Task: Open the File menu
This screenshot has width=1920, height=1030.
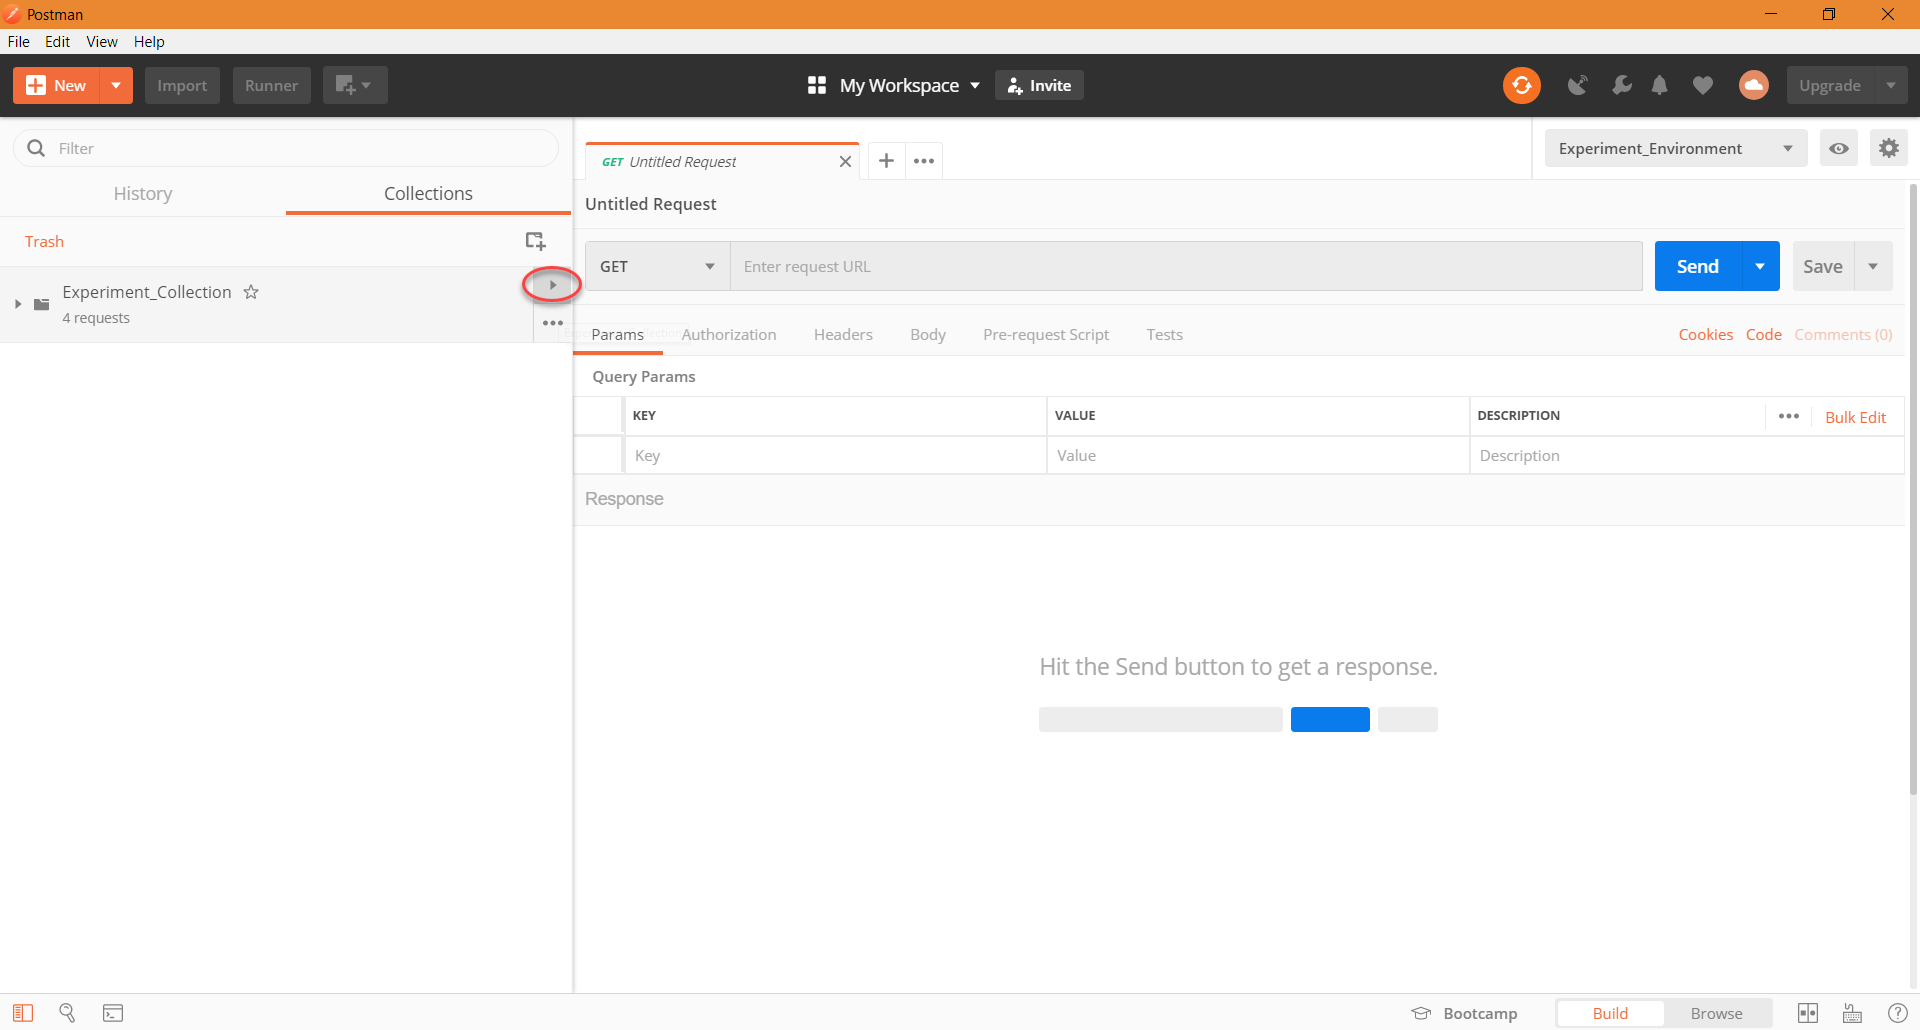Action: click(x=19, y=41)
